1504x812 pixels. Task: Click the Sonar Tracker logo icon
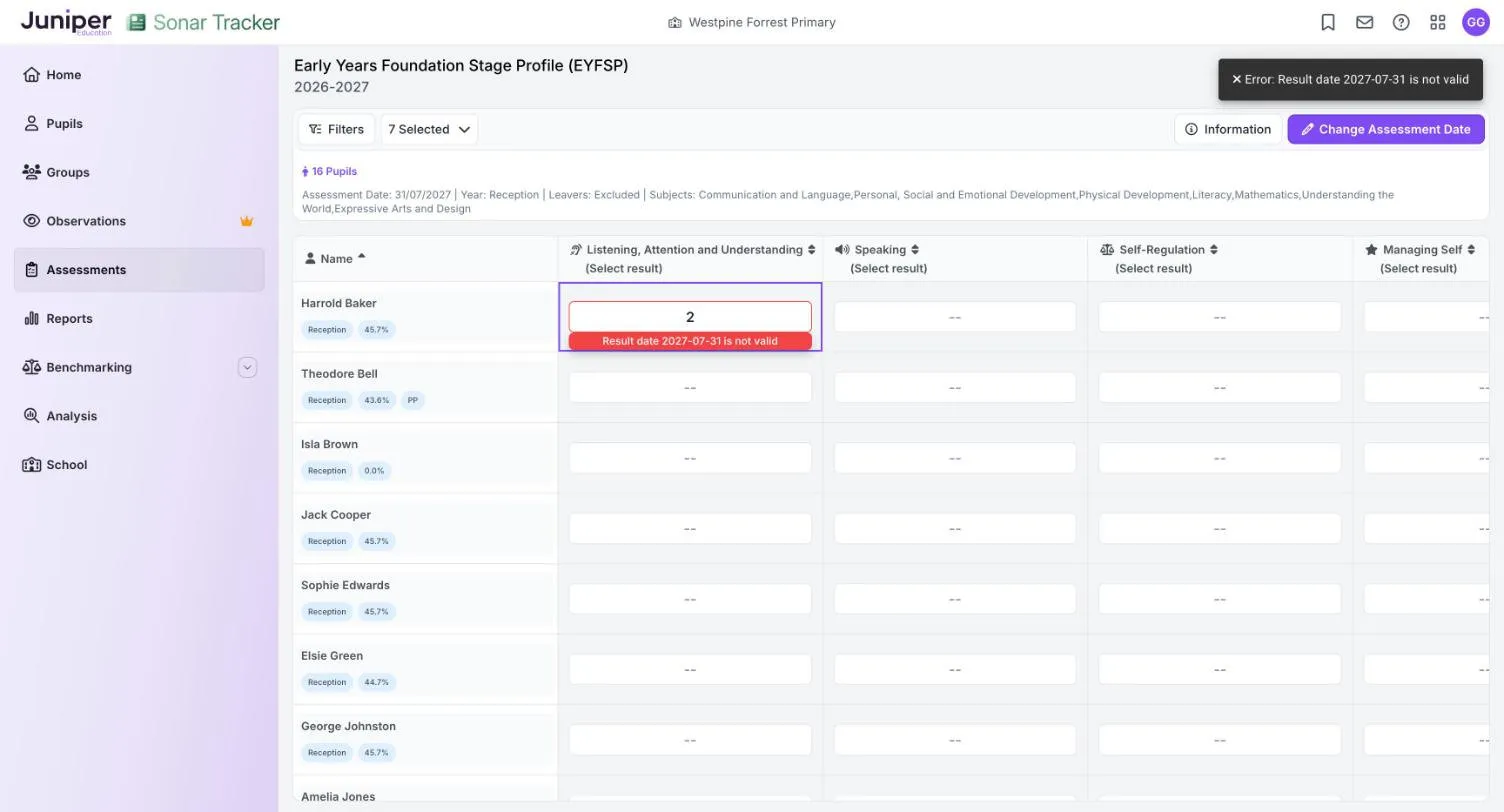click(x=137, y=22)
